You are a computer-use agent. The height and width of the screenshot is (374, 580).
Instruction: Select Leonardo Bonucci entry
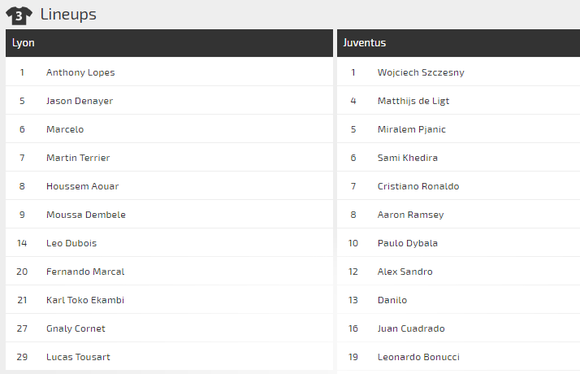click(418, 357)
